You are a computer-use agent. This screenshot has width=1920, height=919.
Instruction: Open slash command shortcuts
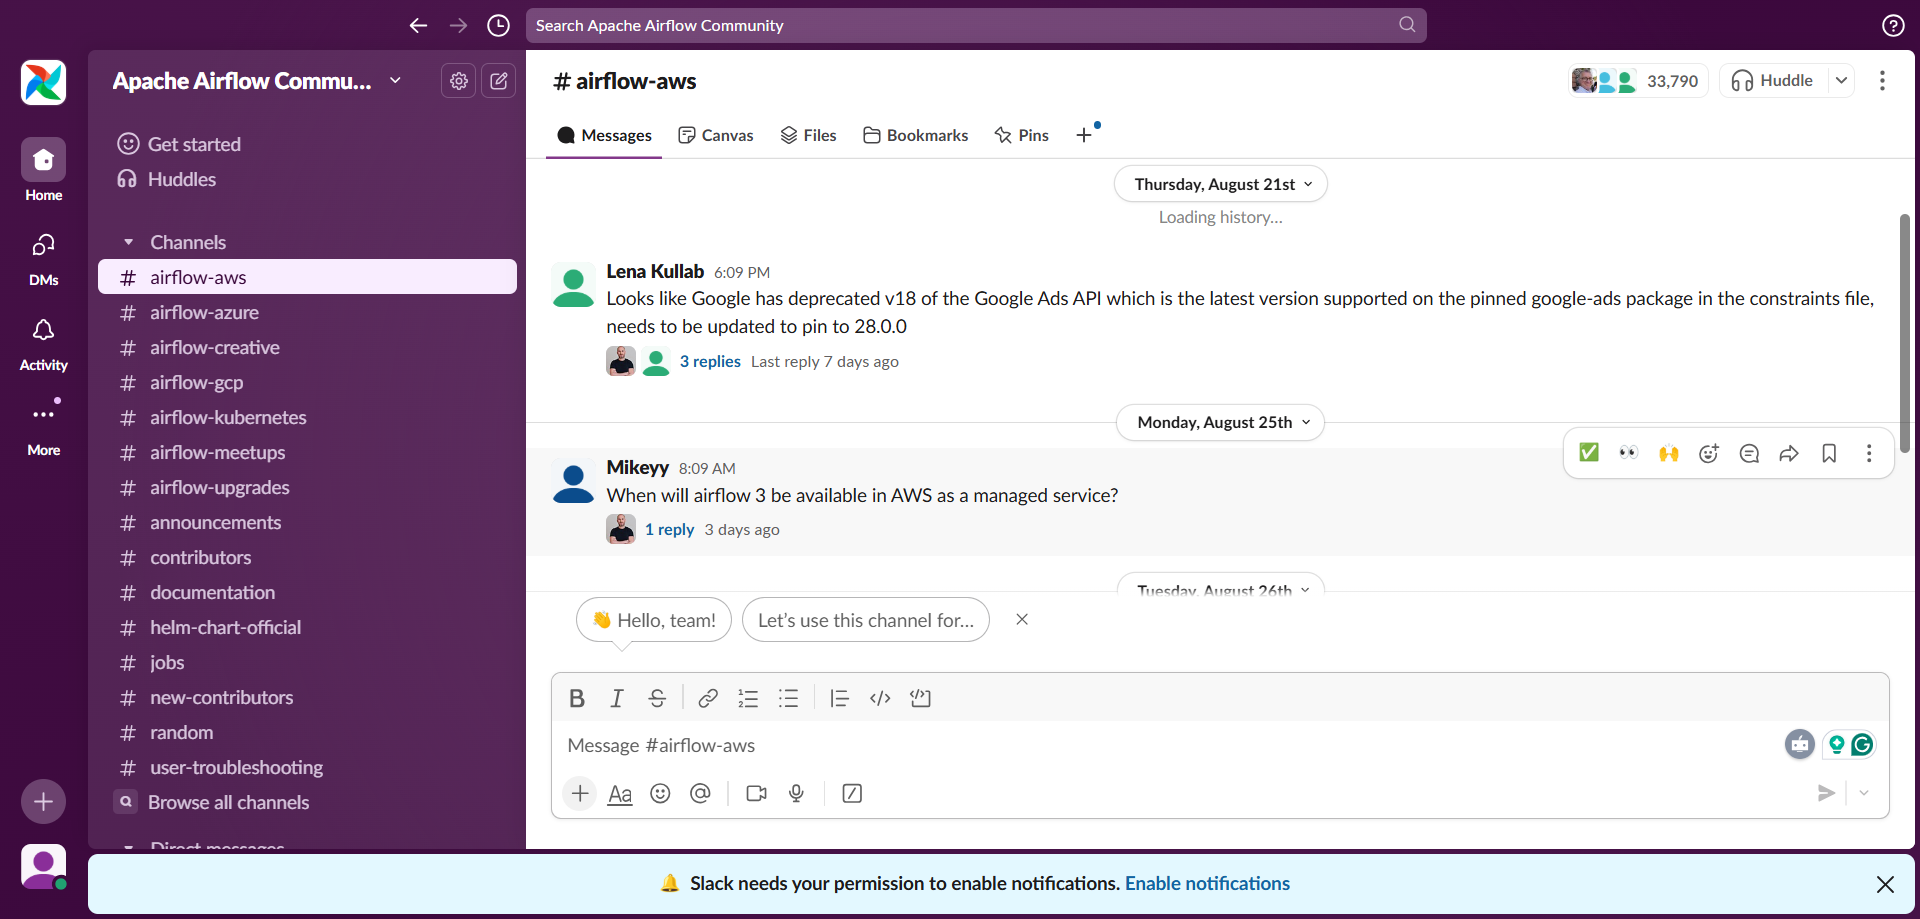pos(852,793)
